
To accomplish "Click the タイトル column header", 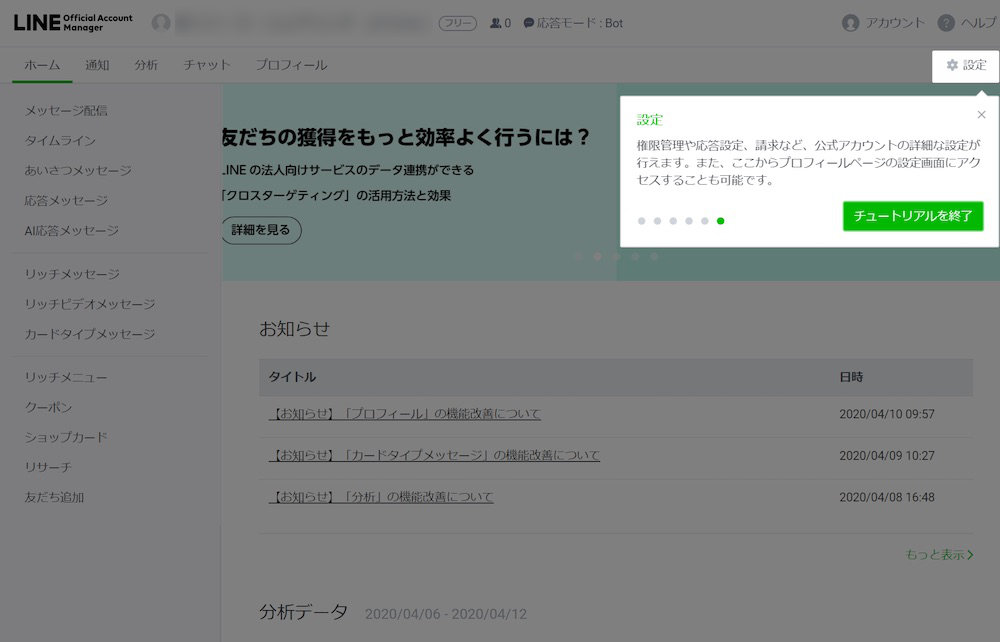I will (292, 377).
